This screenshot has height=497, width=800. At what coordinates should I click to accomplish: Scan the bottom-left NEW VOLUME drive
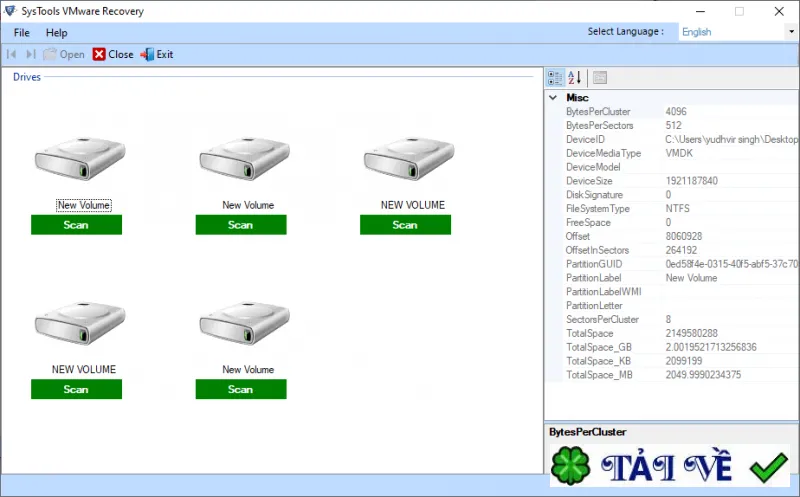click(x=77, y=389)
